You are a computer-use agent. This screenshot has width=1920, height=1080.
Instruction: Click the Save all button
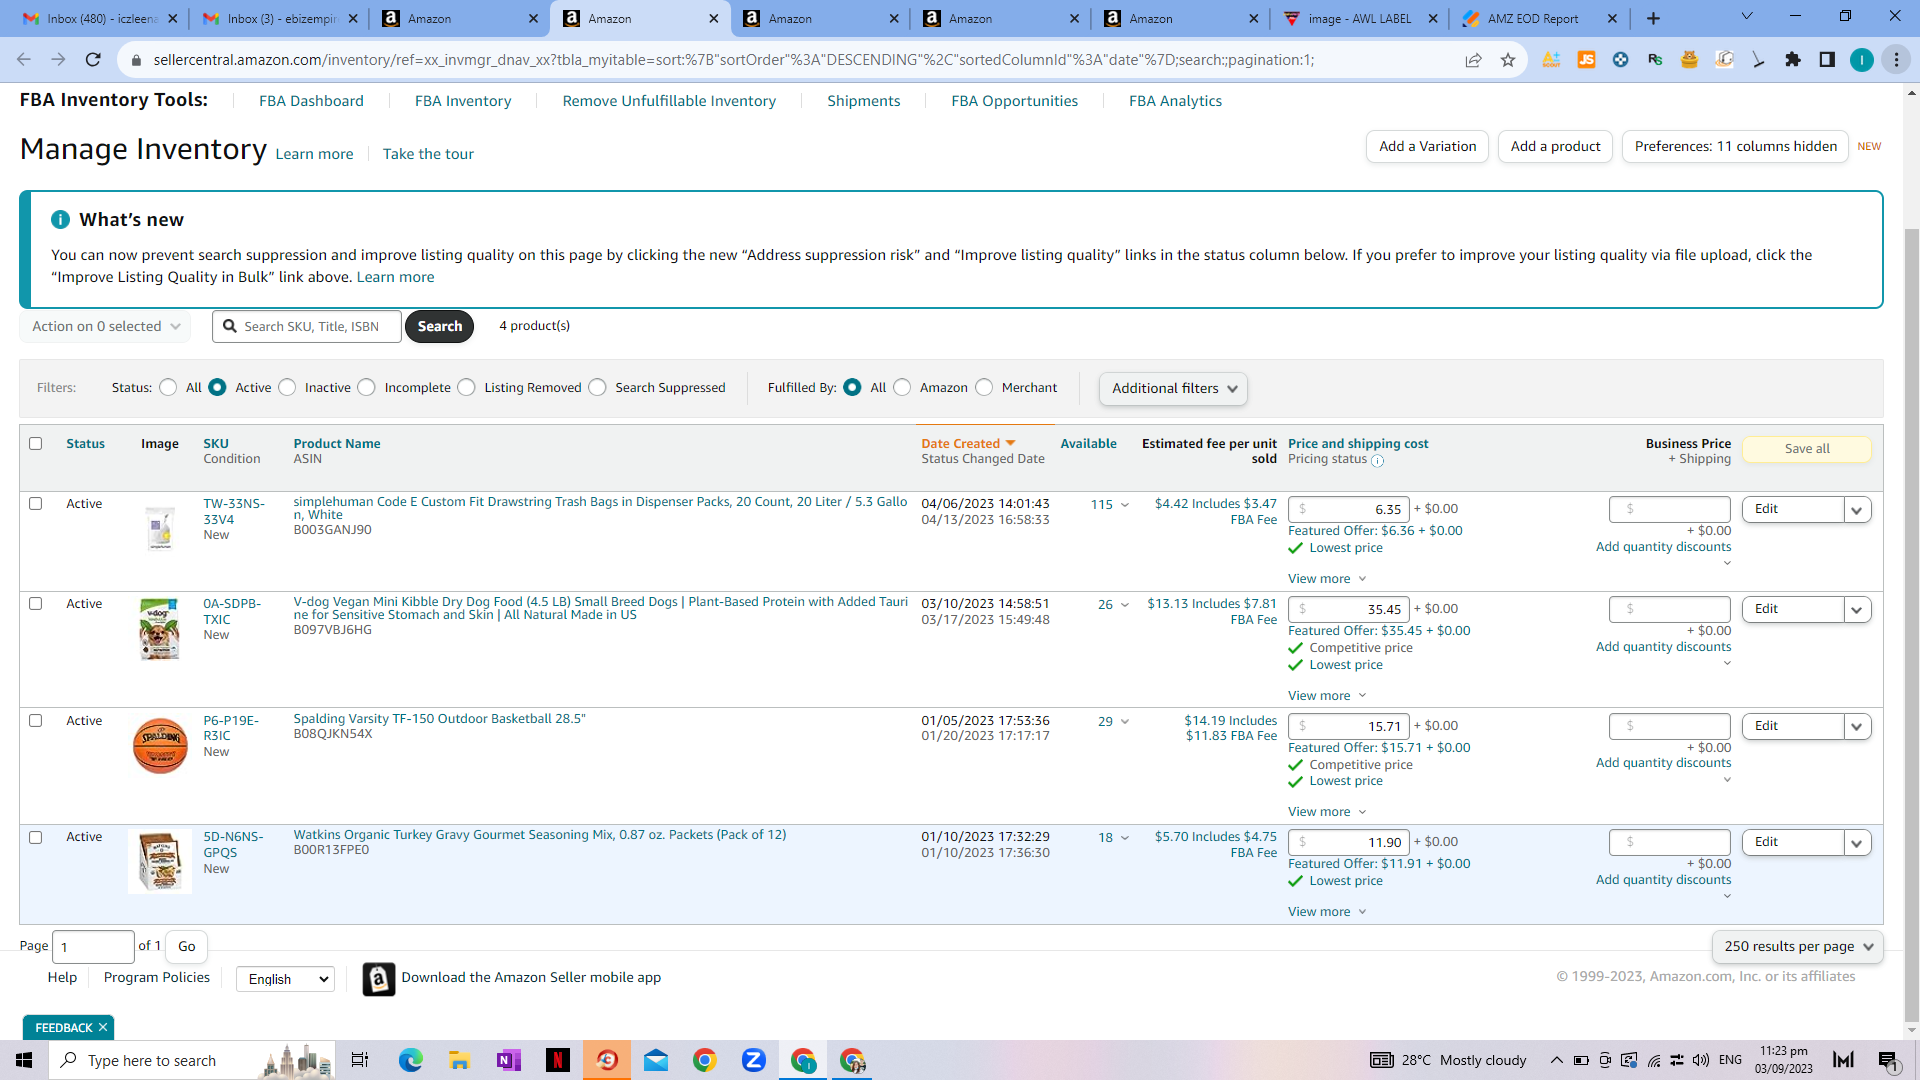tap(1807, 449)
